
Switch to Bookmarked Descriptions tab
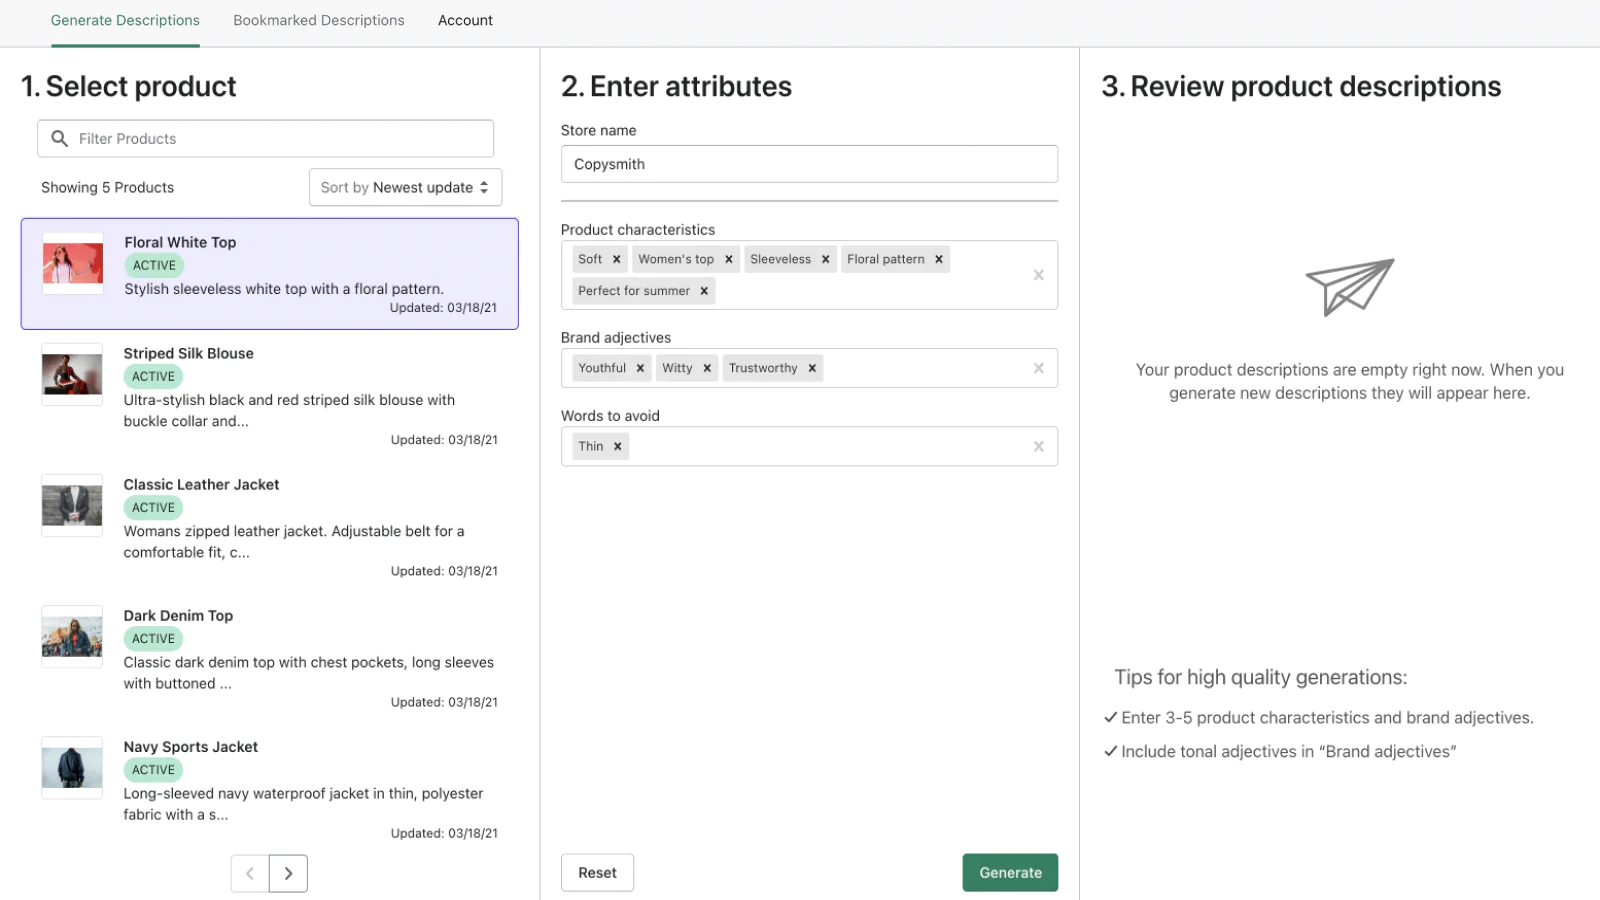pyautogui.click(x=319, y=20)
